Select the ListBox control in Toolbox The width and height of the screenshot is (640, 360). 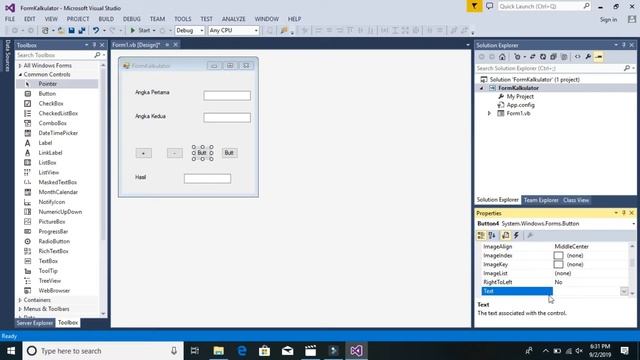[47, 162]
